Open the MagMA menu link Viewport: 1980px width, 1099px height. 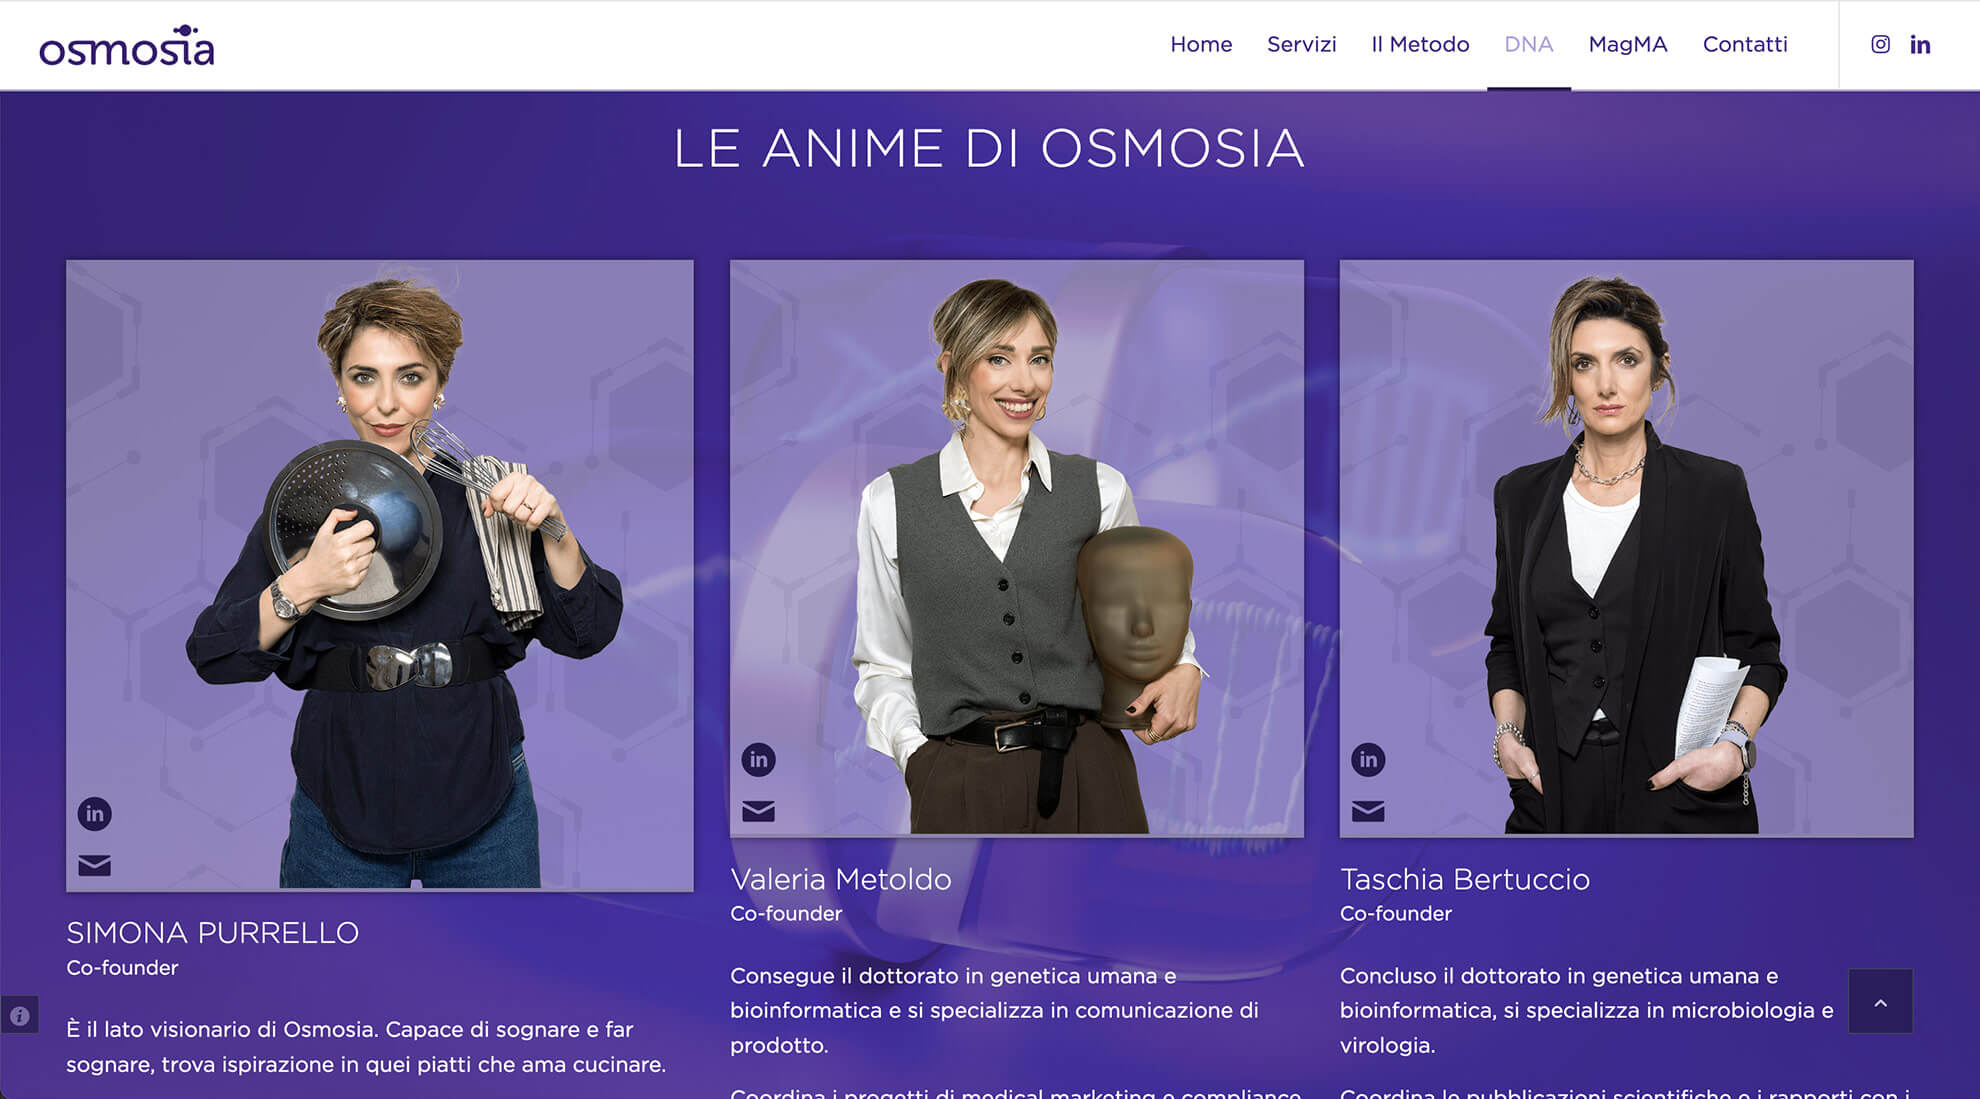(1627, 44)
